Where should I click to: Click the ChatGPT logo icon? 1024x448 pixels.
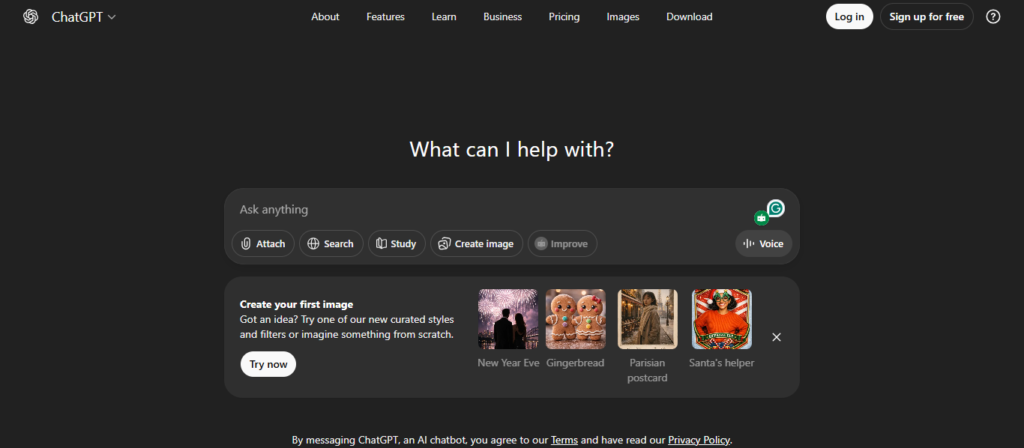[30, 17]
